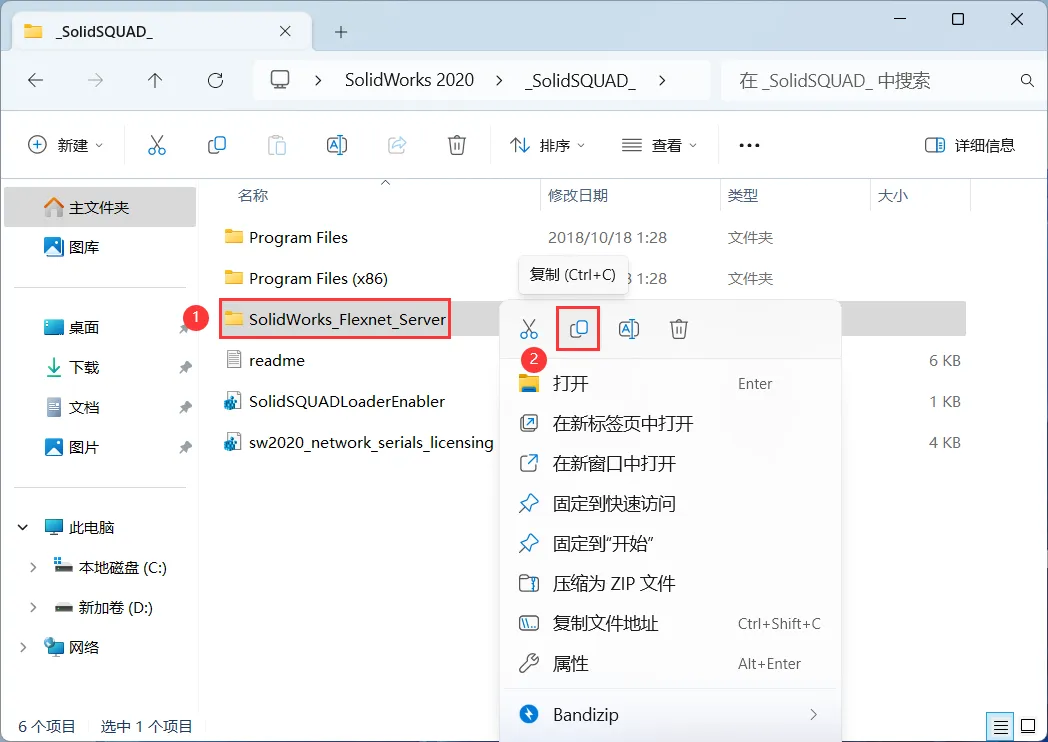This screenshot has width=1048, height=742.
Task: Click pin icon next to 图片
Action: (185, 448)
